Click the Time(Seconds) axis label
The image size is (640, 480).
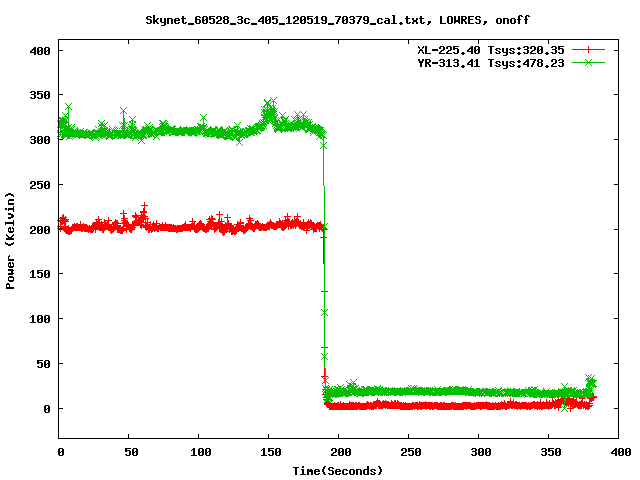point(338,471)
